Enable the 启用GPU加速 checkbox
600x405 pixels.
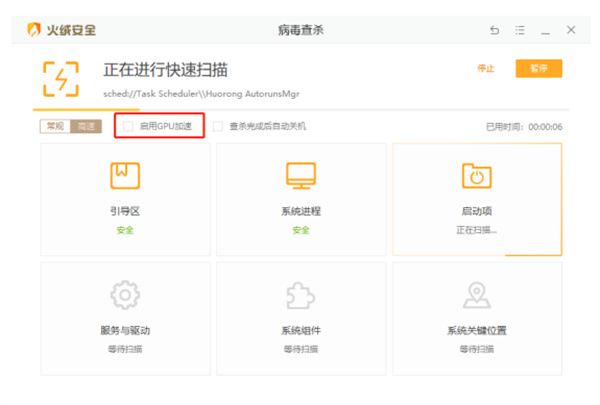click(x=128, y=126)
